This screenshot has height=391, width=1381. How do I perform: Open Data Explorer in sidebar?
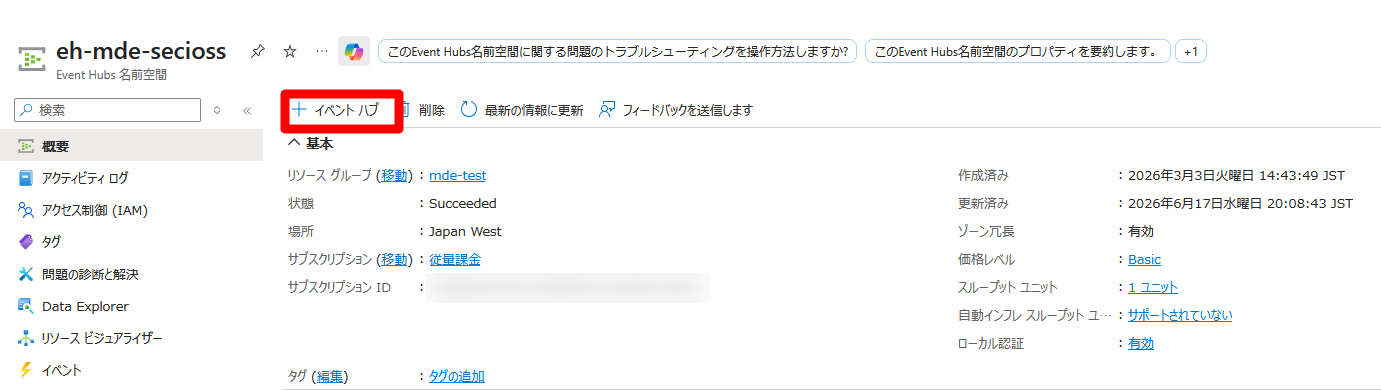[85, 306]
